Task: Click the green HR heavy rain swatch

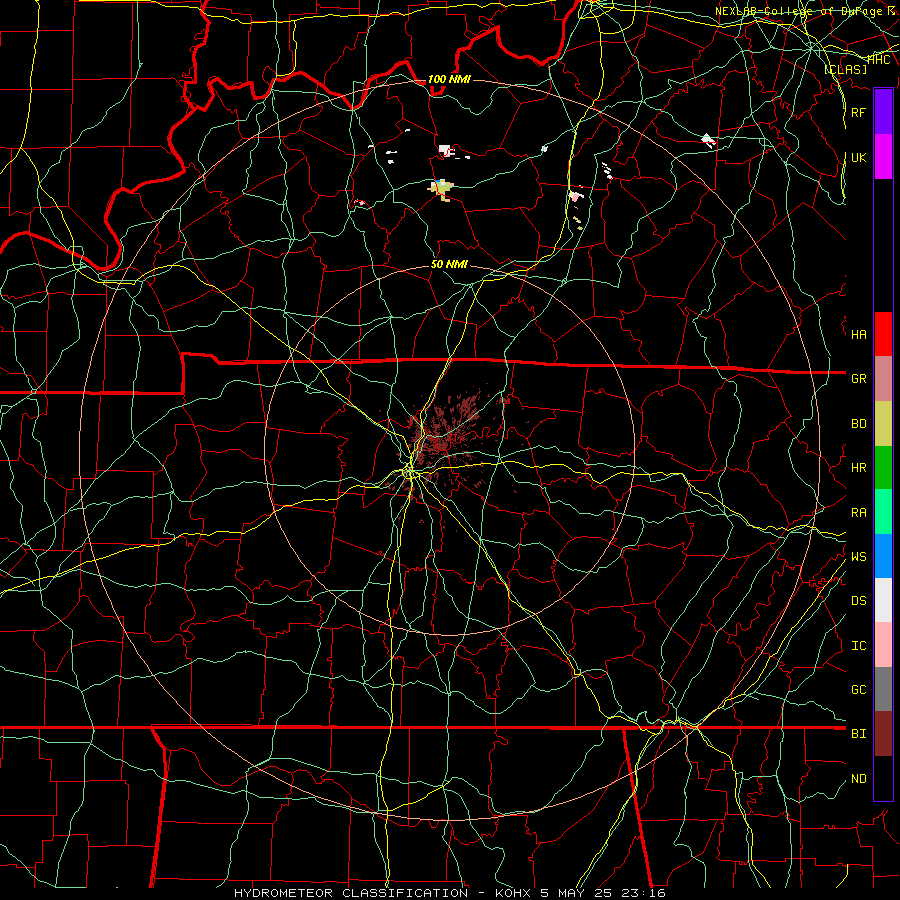Action: 883,468
